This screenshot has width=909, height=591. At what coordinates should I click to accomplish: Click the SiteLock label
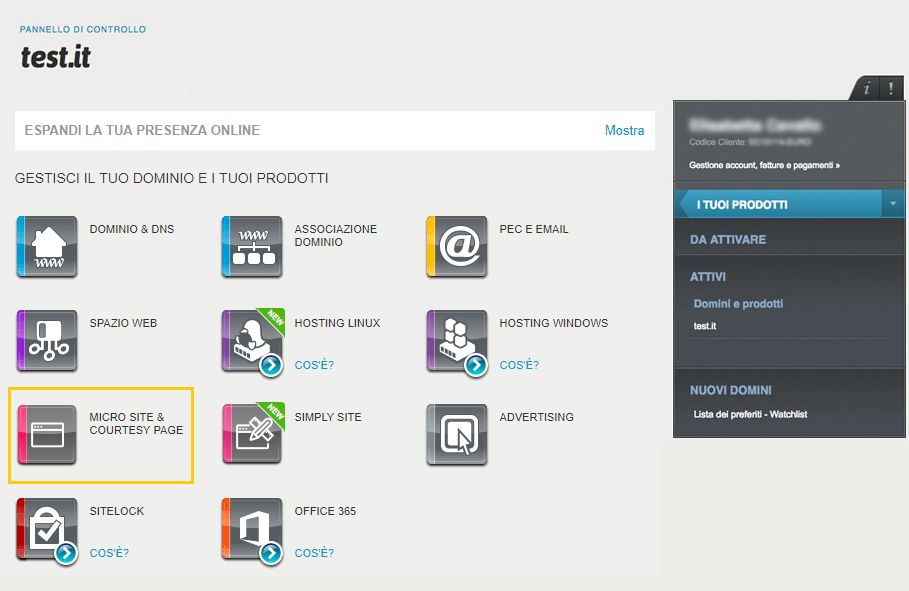tap(117, 511)
